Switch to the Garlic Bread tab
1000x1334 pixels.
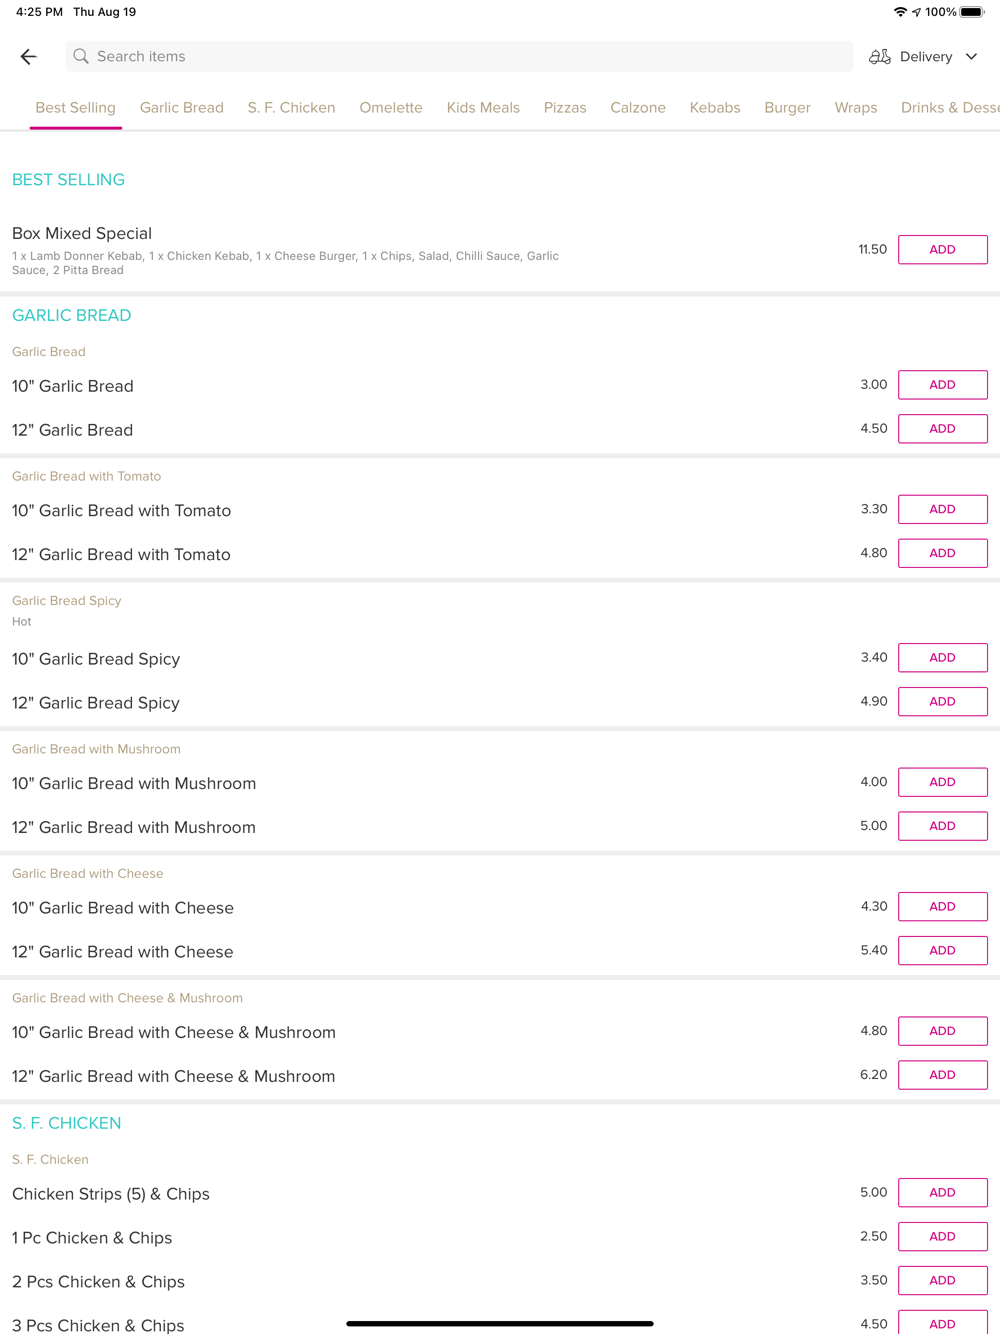point(182,108)
